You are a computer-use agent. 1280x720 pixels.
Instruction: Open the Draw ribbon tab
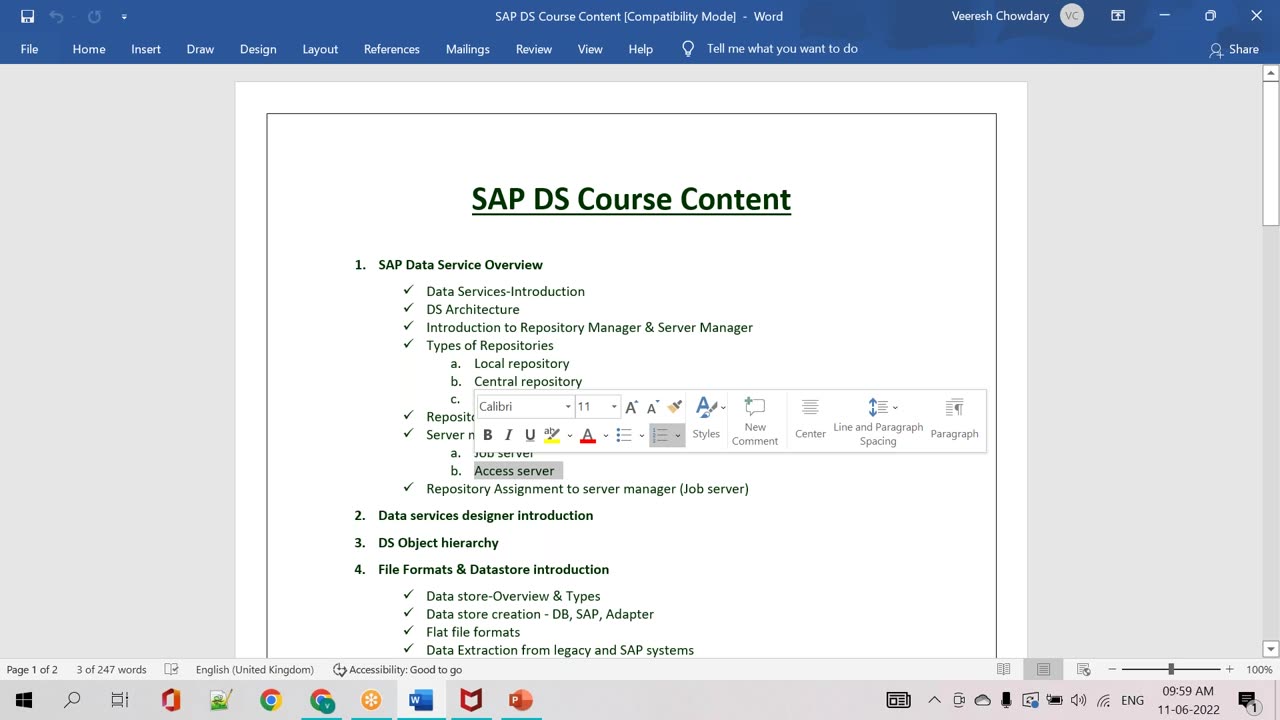(200, 49)
